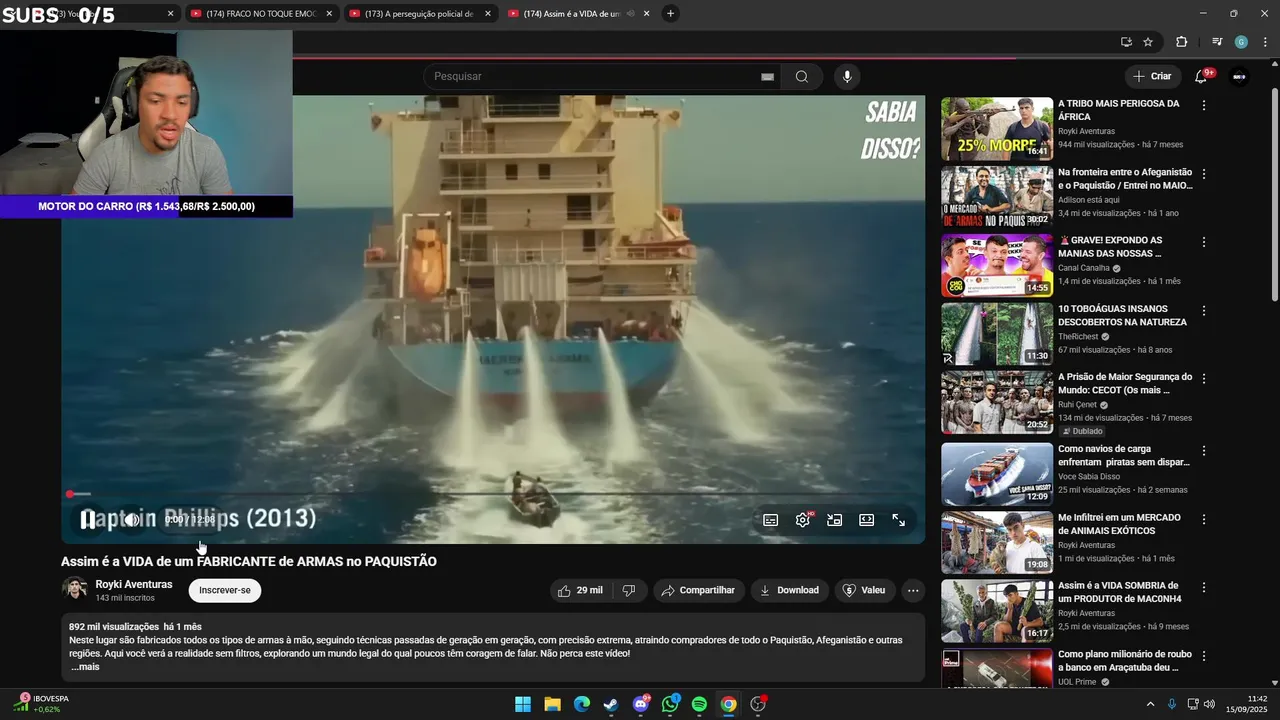Open WhatsApp from the taskbar
The image size is (1280, 720).
670,704
